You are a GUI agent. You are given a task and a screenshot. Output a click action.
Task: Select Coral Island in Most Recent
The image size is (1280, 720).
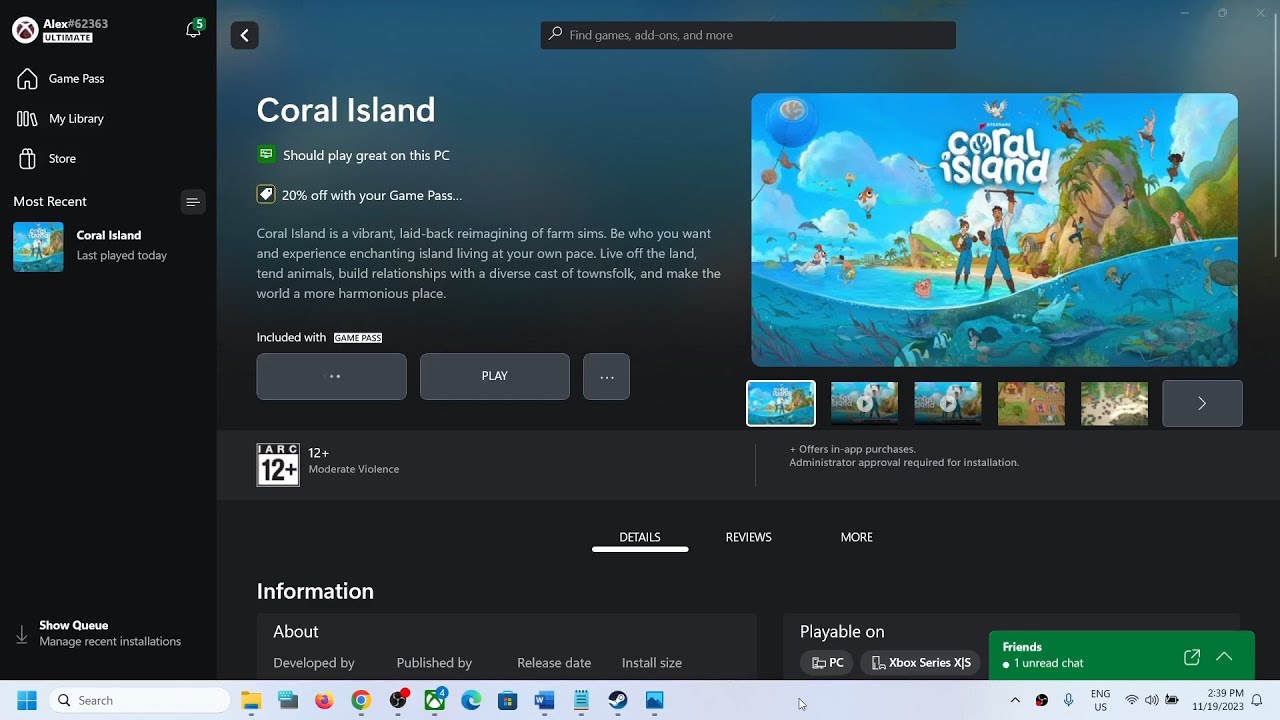point(108,246)
